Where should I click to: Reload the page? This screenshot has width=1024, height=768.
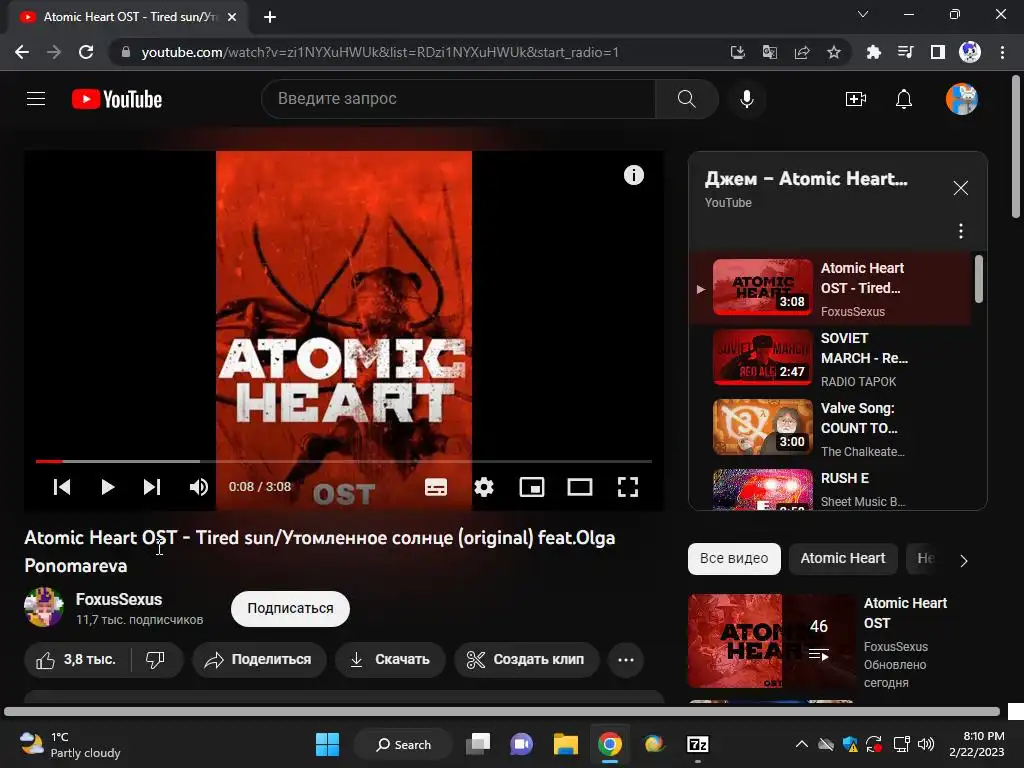coord(86,52)
